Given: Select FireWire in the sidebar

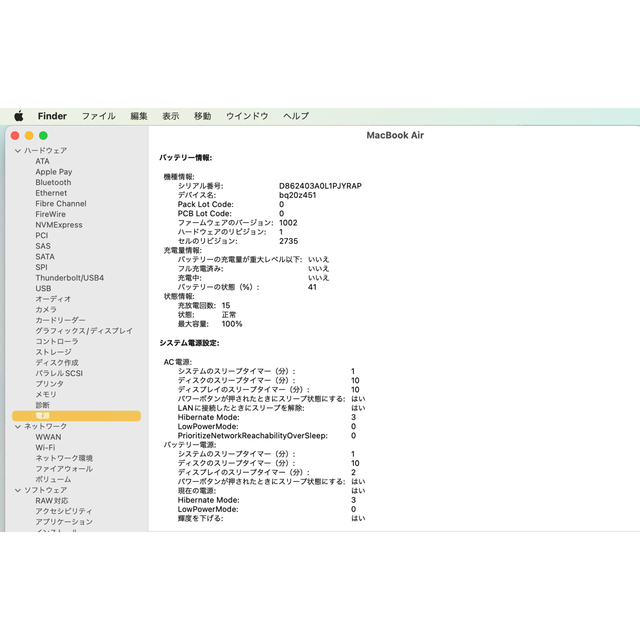Looking at the screenshot, I should click(x=50, y=214).
